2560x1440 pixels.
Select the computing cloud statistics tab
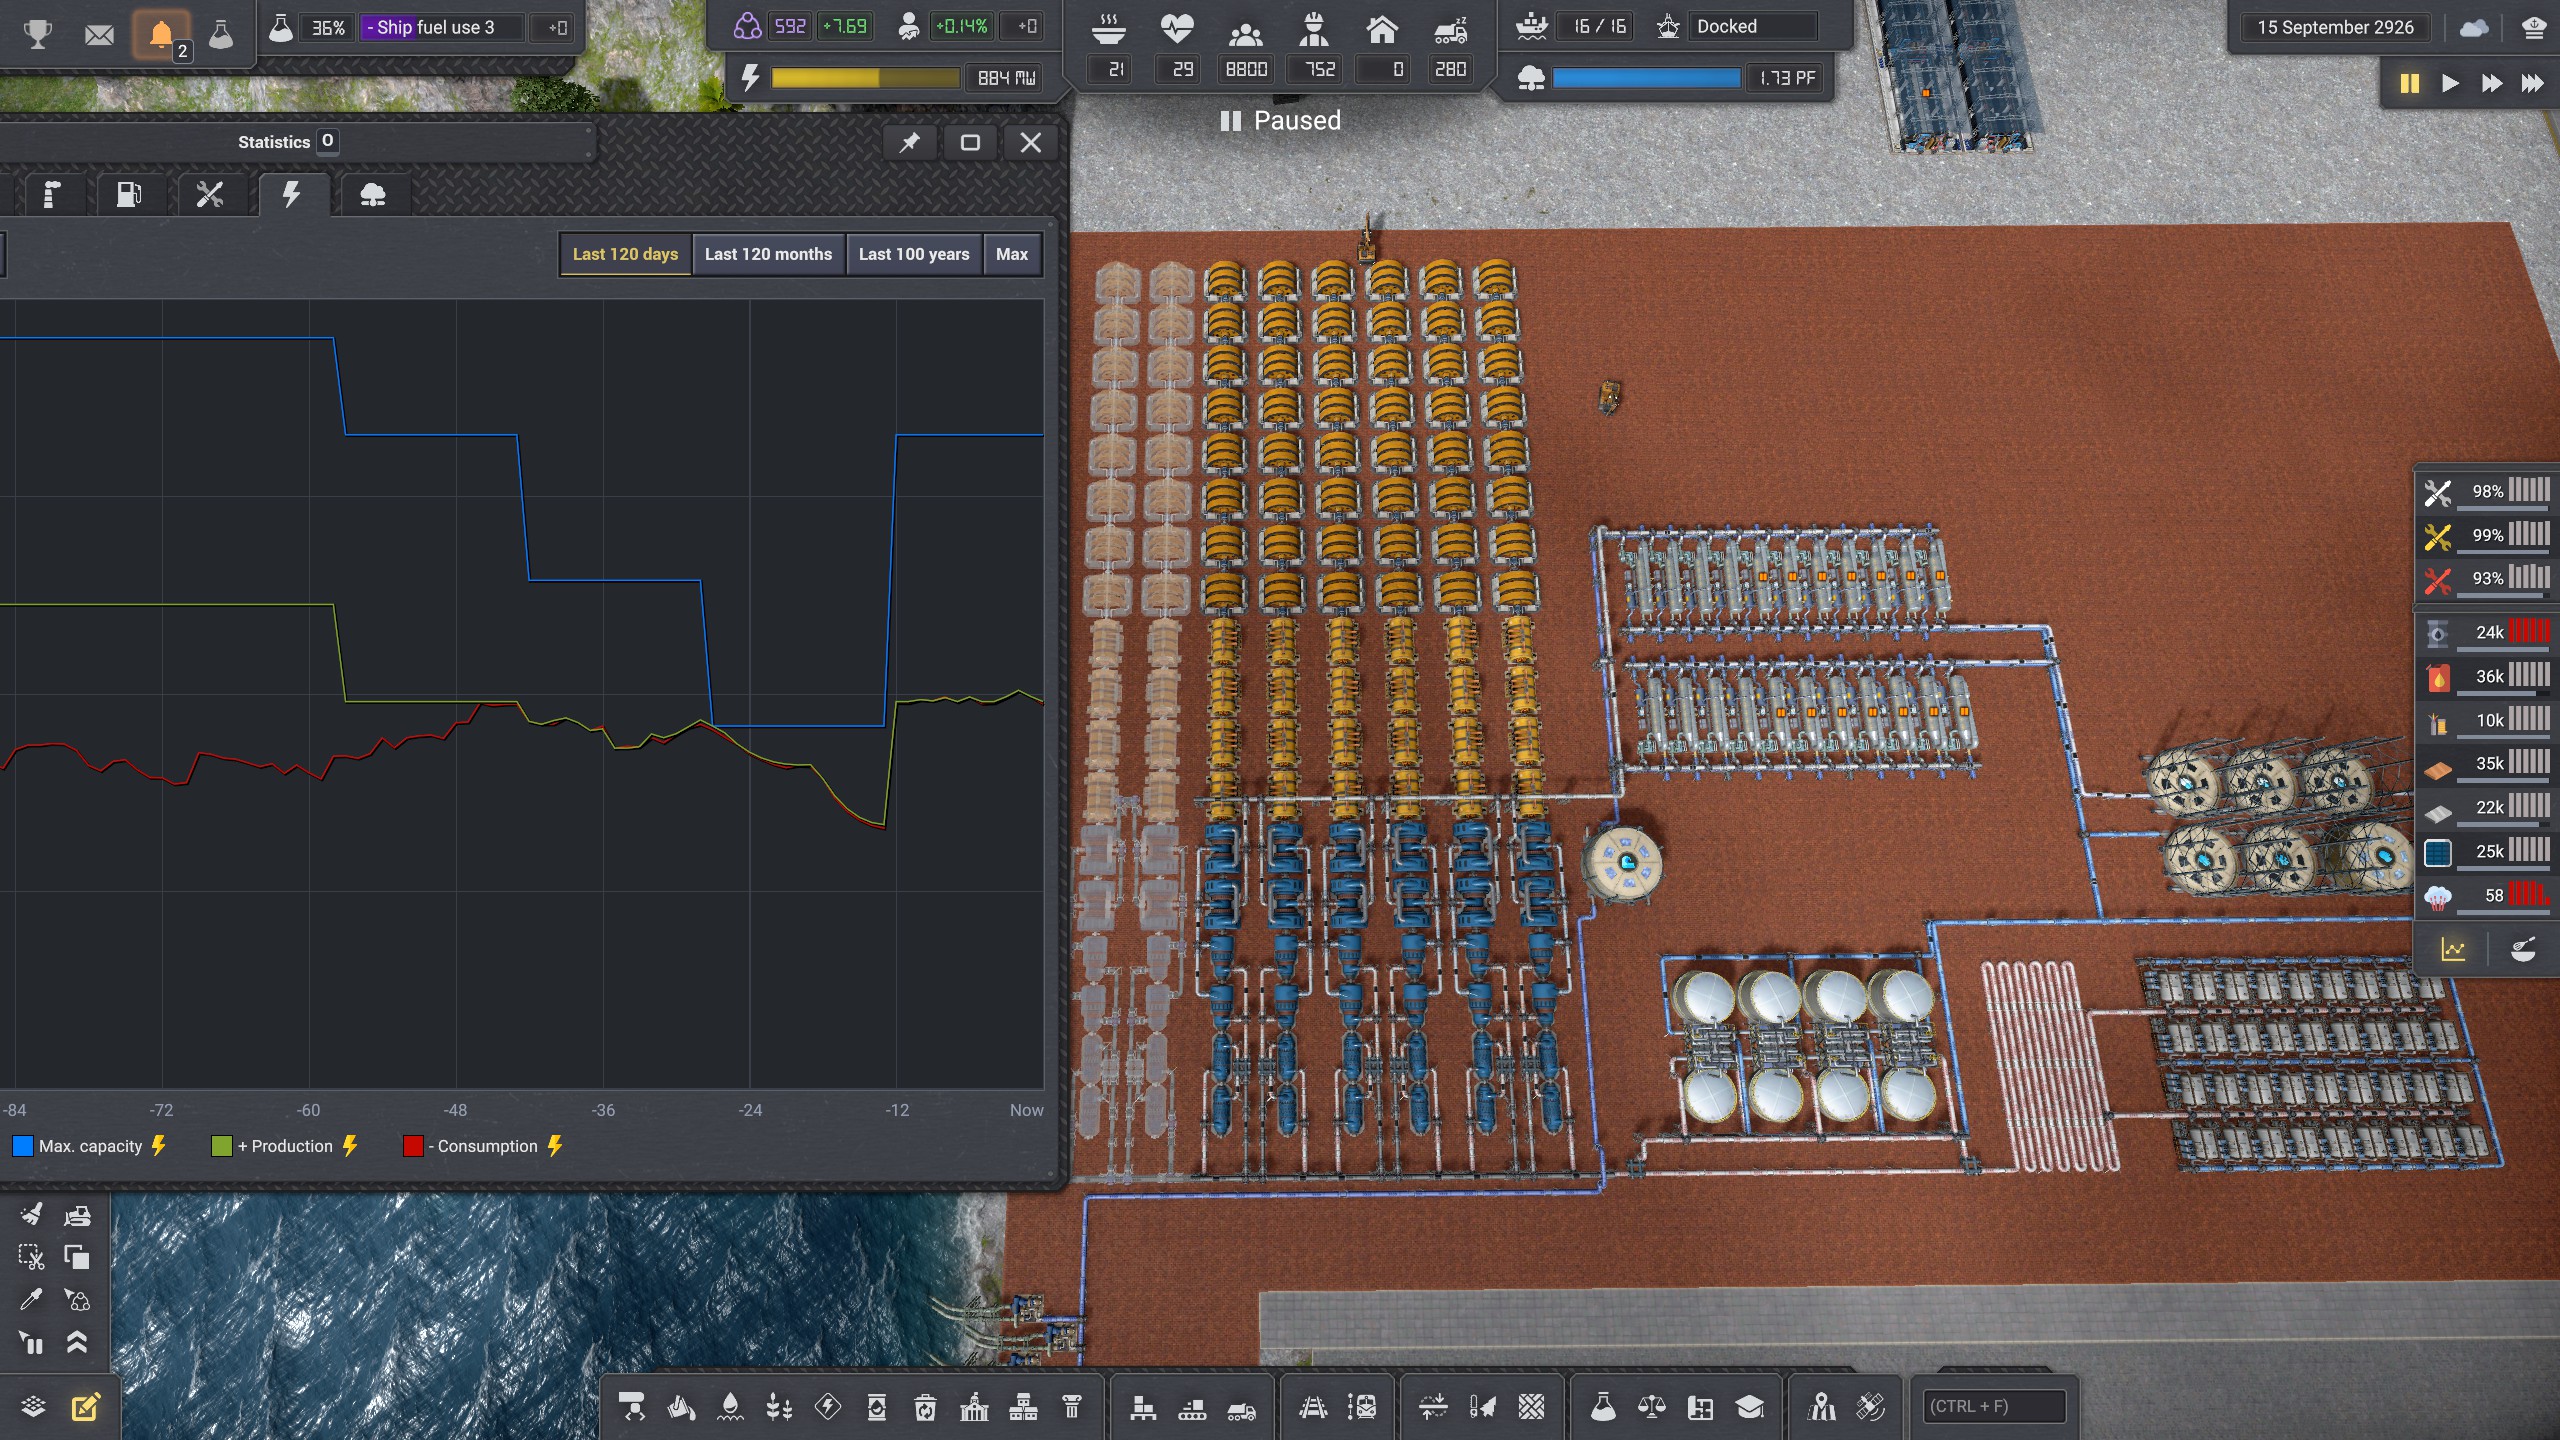coord(373,194)
